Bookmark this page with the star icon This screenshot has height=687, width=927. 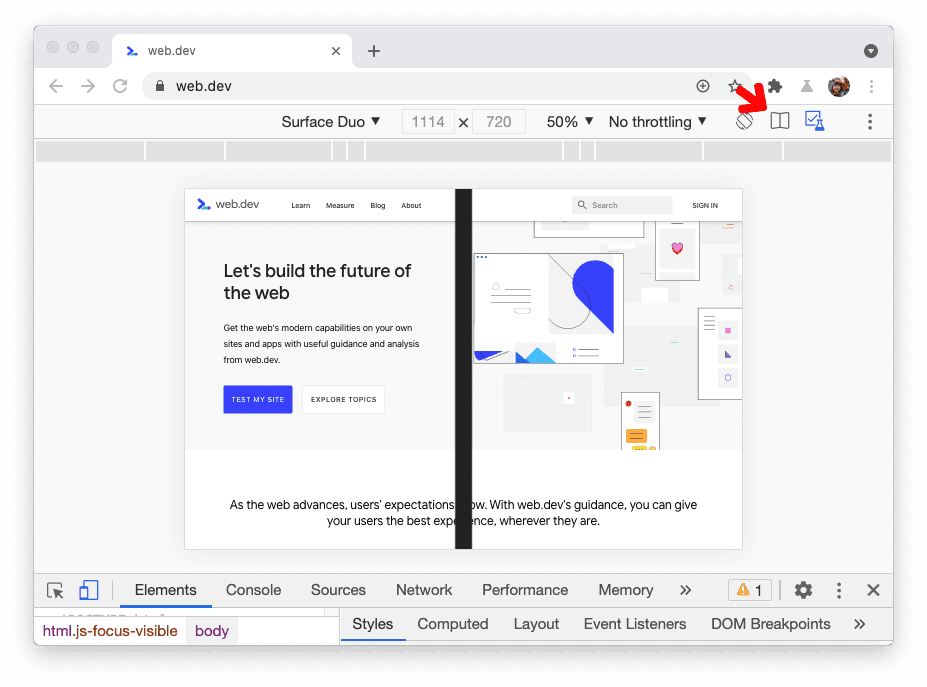coord(735,86)
